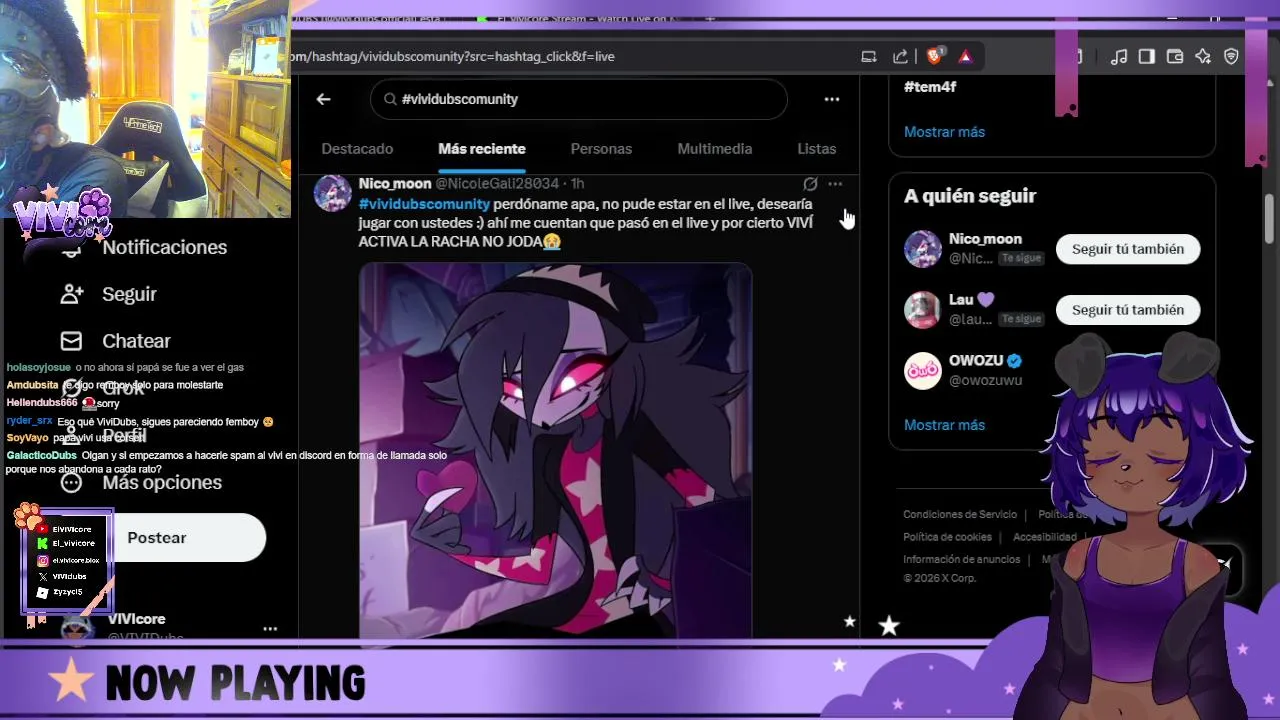This screenshot has height=720, width=1280.
Task: Click Mostrar más under trends
Action: tap(944, 132)
